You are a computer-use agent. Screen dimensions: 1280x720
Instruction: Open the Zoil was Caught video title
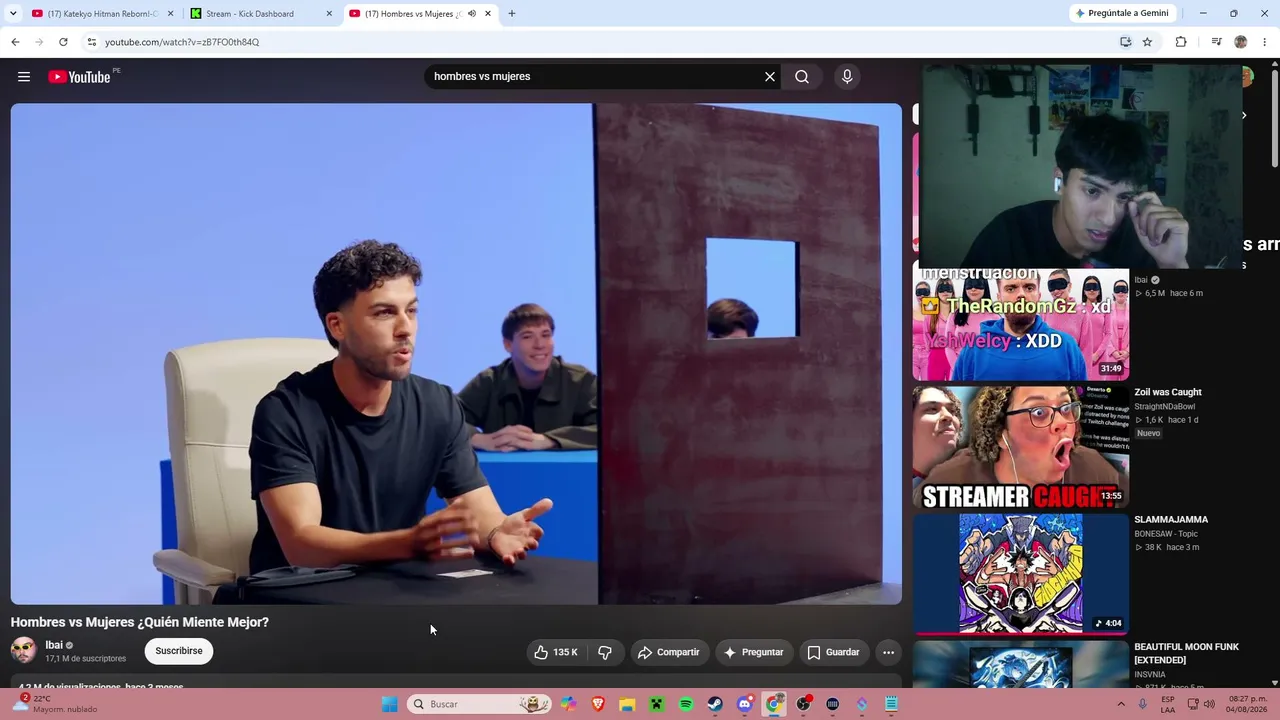tap(1168, 392)
